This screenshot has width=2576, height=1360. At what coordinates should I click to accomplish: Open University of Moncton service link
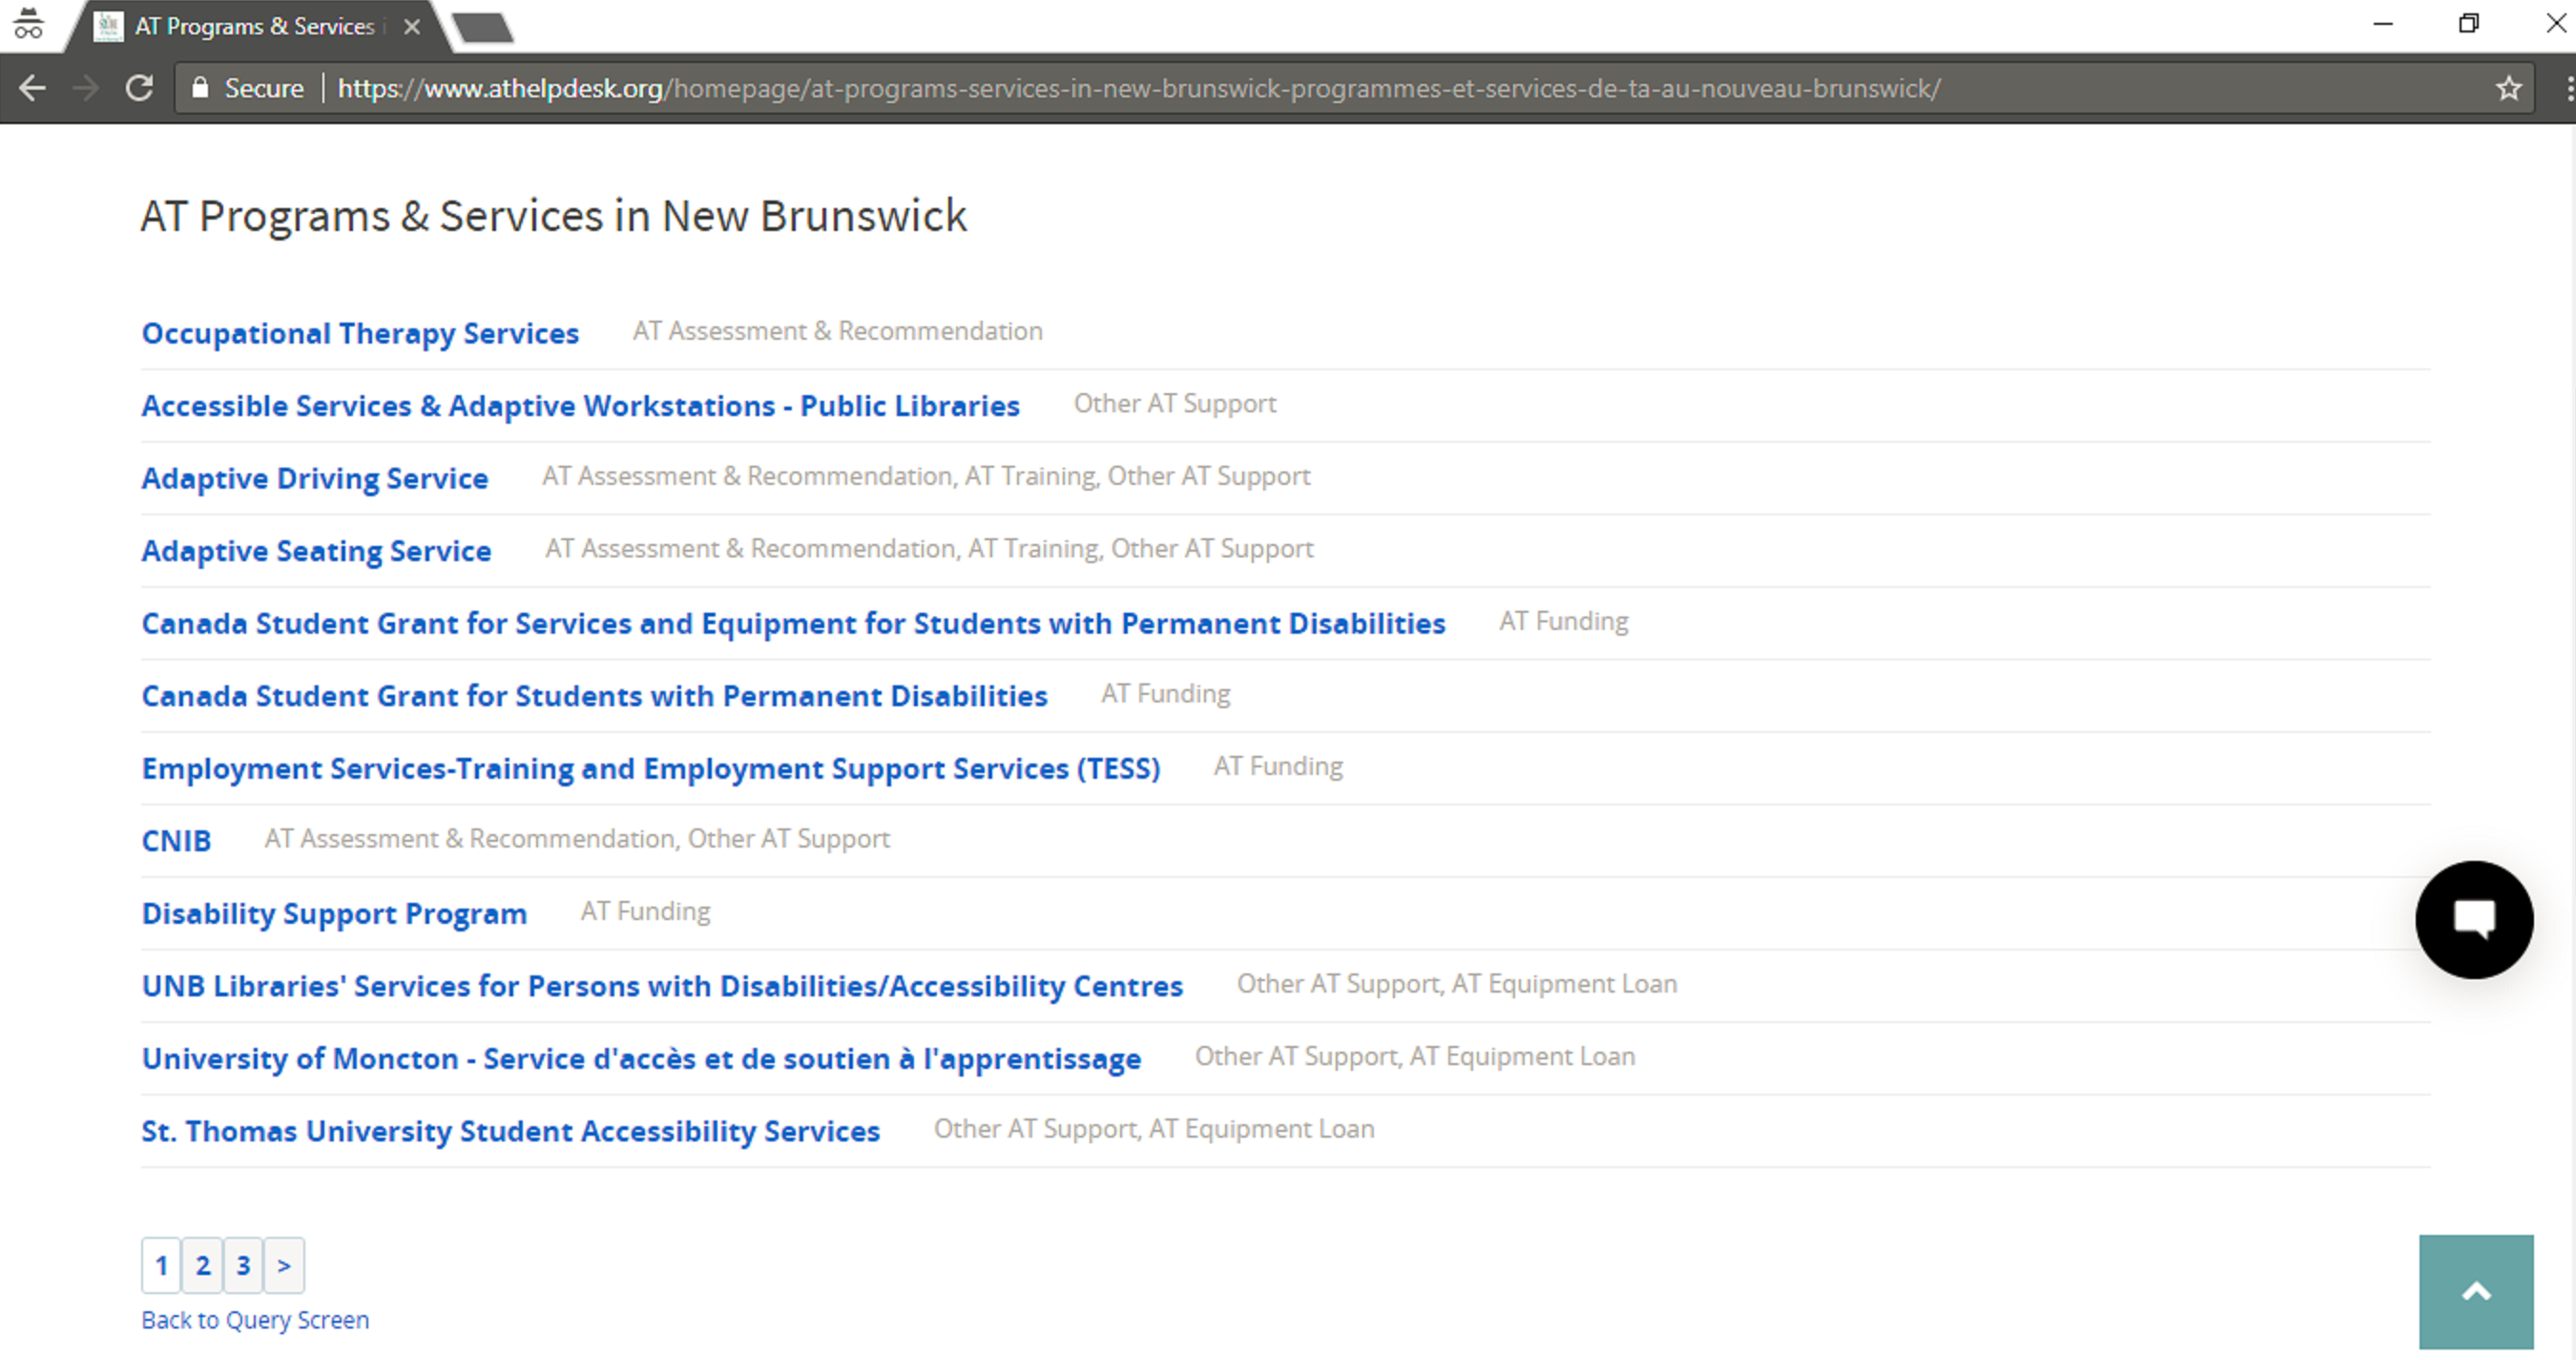641,1058
